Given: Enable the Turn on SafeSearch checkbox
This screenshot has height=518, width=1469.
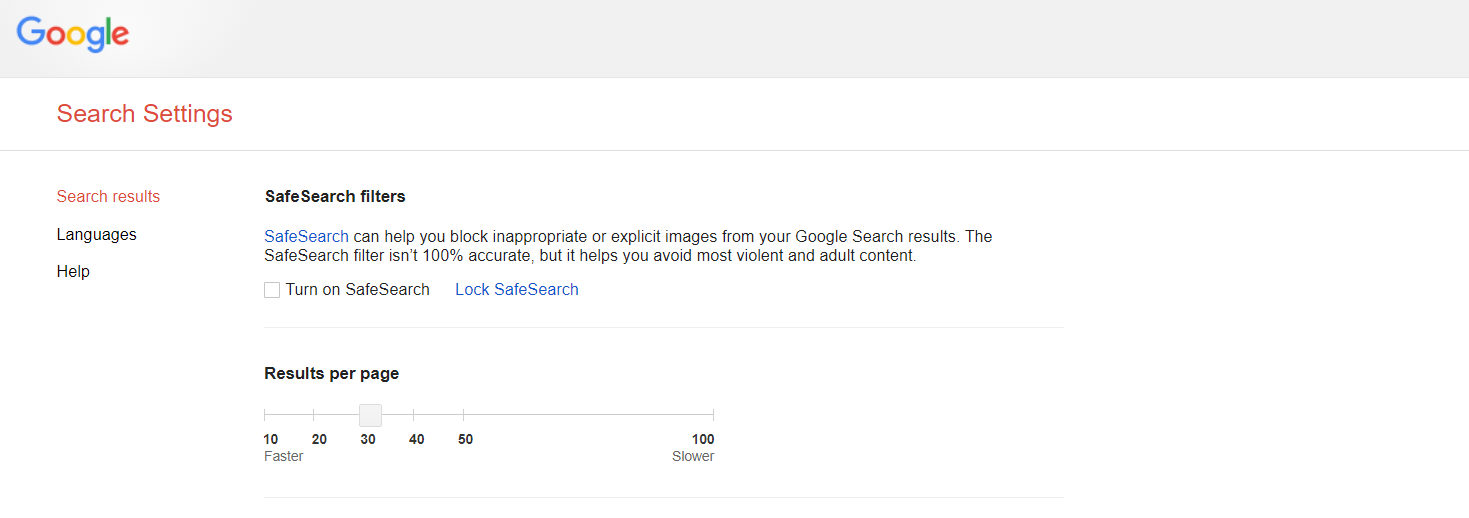Looking at the screenshot, I should (272, 290).
